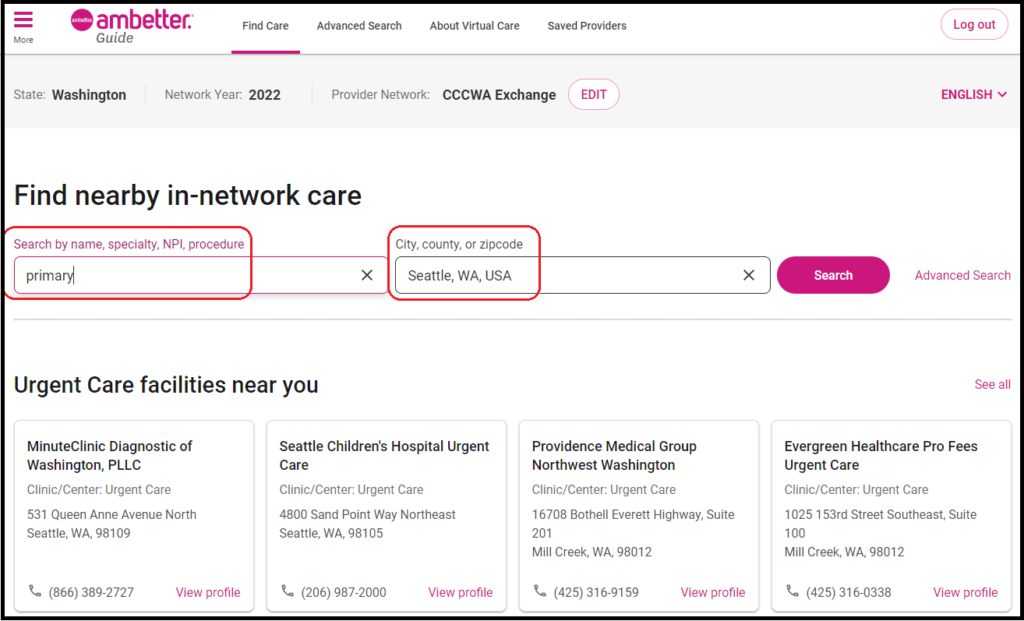
Task: Open the hamburger More menu
Action: click(x=24, y=27)
